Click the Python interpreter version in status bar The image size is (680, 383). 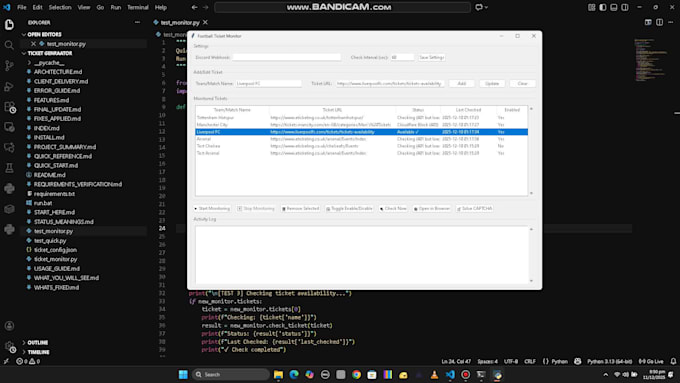609,361
